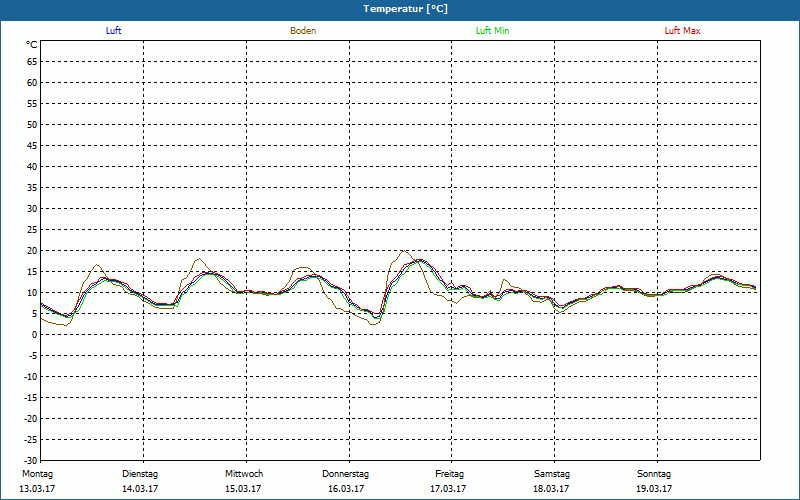
Task: Click the '°C' axis unit label
Action: click(32, 45)
